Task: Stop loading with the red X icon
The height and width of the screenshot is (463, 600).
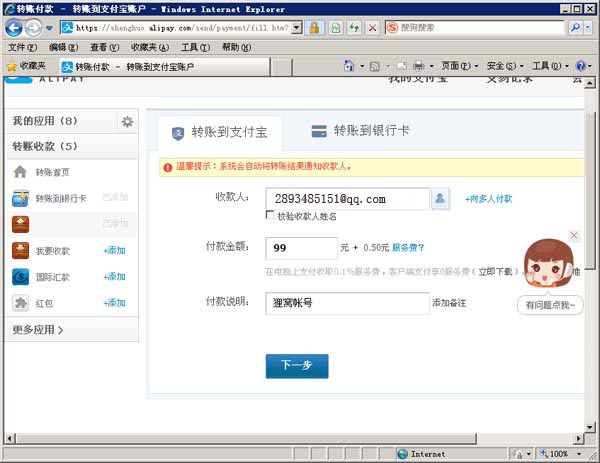Action: [372, 28]
